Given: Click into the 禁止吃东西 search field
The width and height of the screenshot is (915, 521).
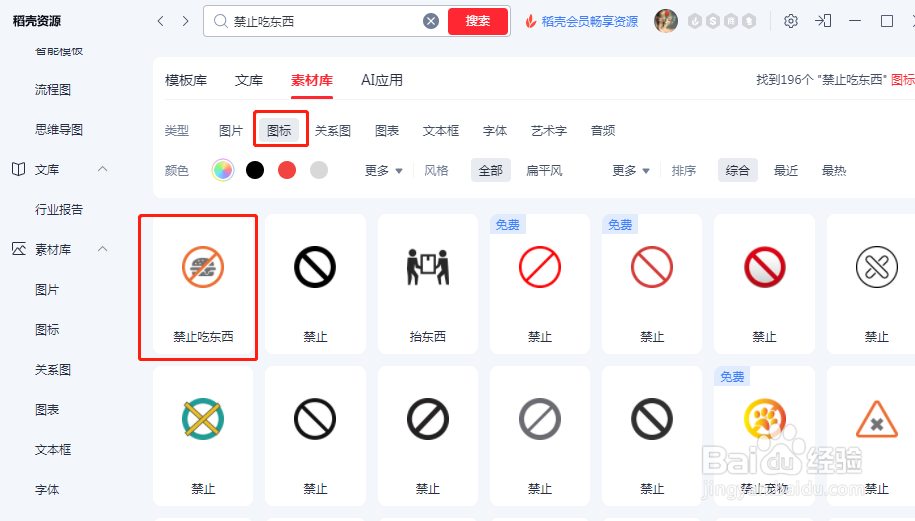Looking at the screenshot, I should 324,21.
